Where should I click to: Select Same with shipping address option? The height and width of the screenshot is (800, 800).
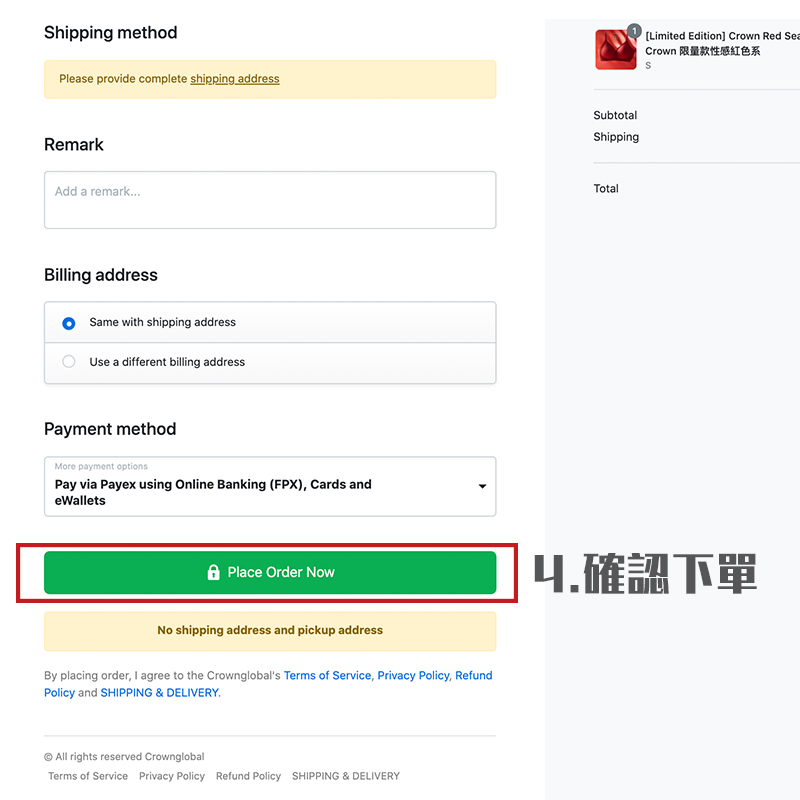69,323
